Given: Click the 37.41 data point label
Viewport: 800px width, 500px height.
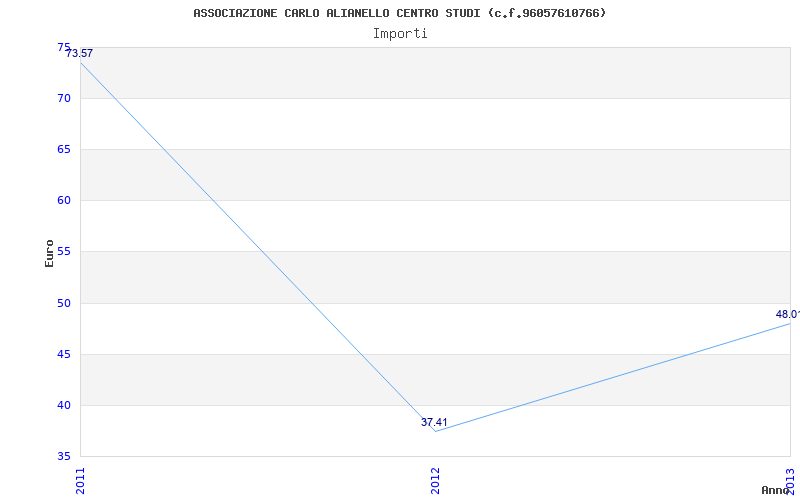Looking at the screenshot, I should (434, 422).
